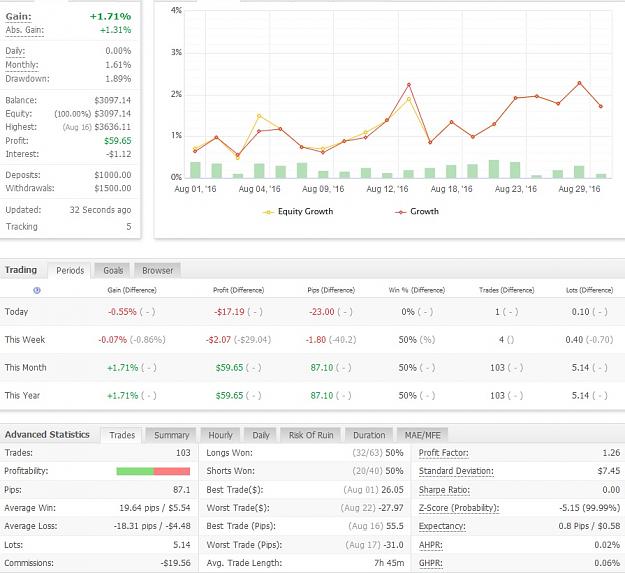Open the Daily statistics tab

point(261,435)
